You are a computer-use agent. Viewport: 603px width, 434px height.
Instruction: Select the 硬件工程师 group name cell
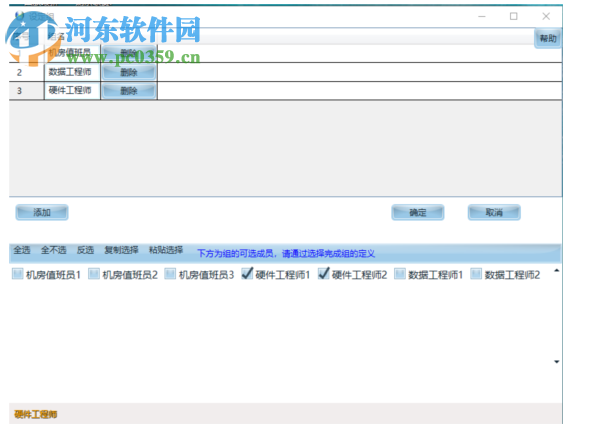click(x=72, y=91)
